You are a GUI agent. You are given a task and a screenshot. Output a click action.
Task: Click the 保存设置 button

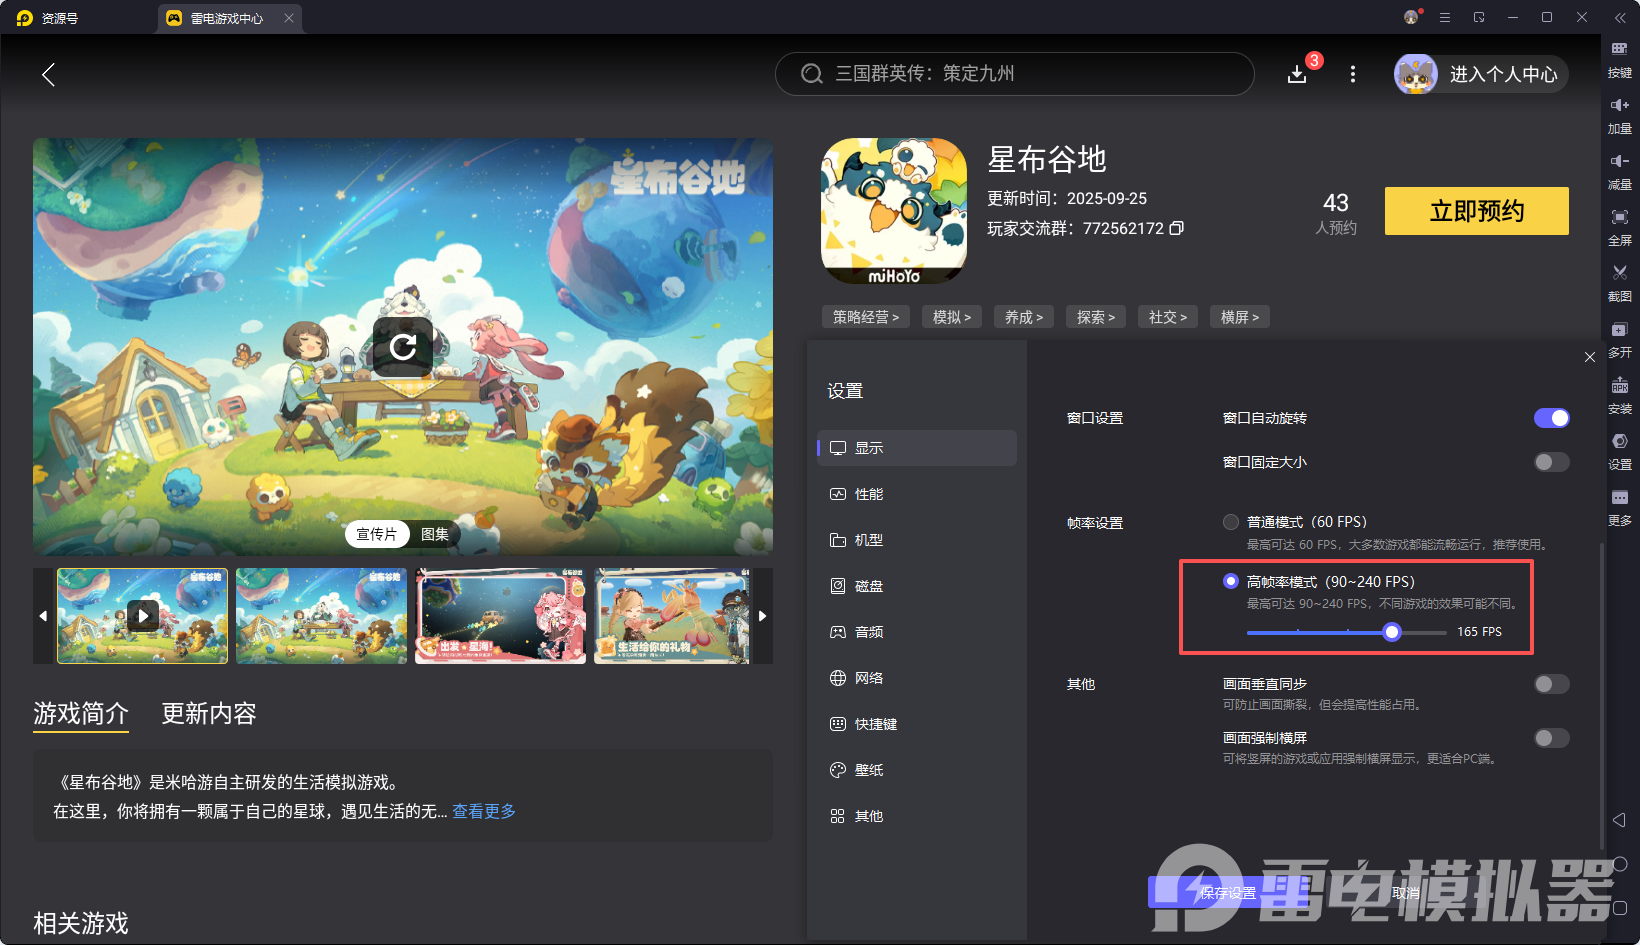1228,893
